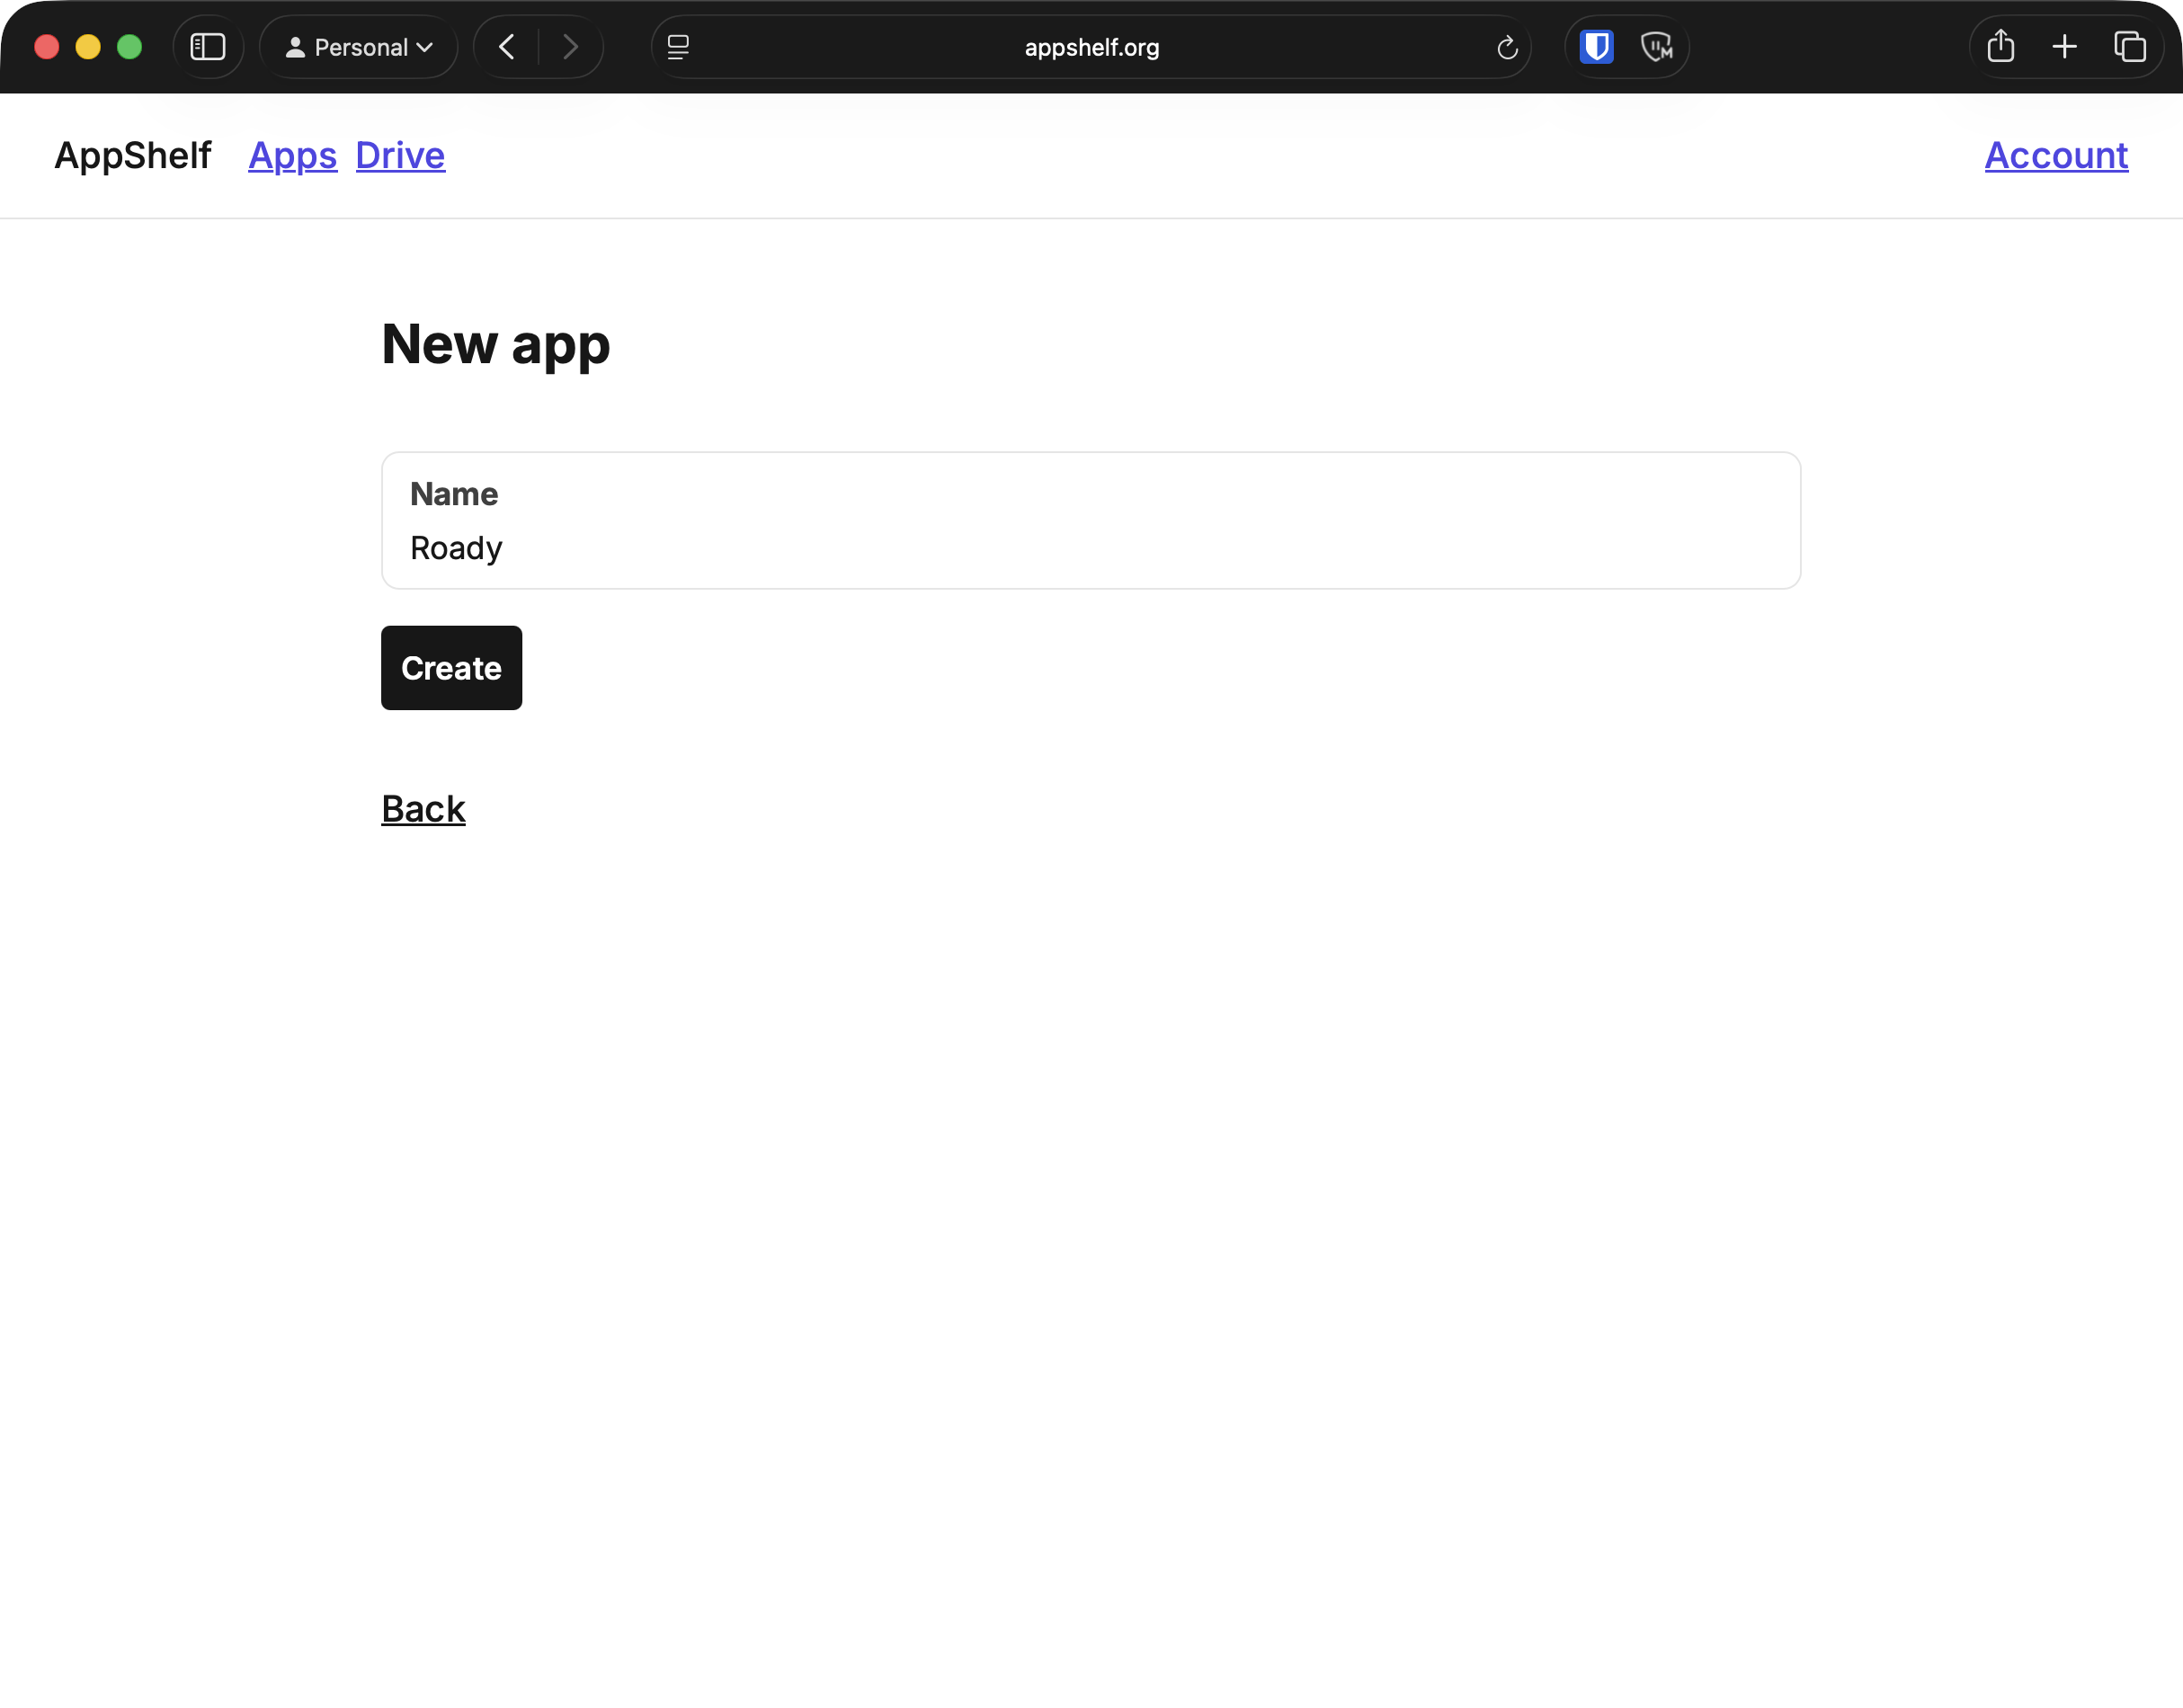This screenshot has height=1708, width=2183.
Task: Follow the Back link
Action: point(423,809)
